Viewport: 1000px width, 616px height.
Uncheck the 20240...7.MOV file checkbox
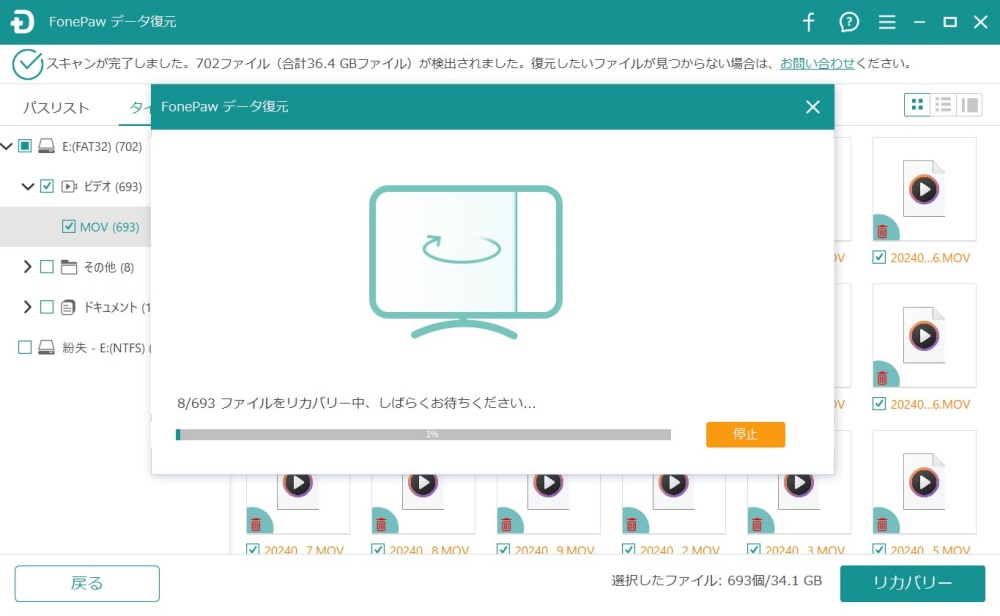click(x=253, y=549)
